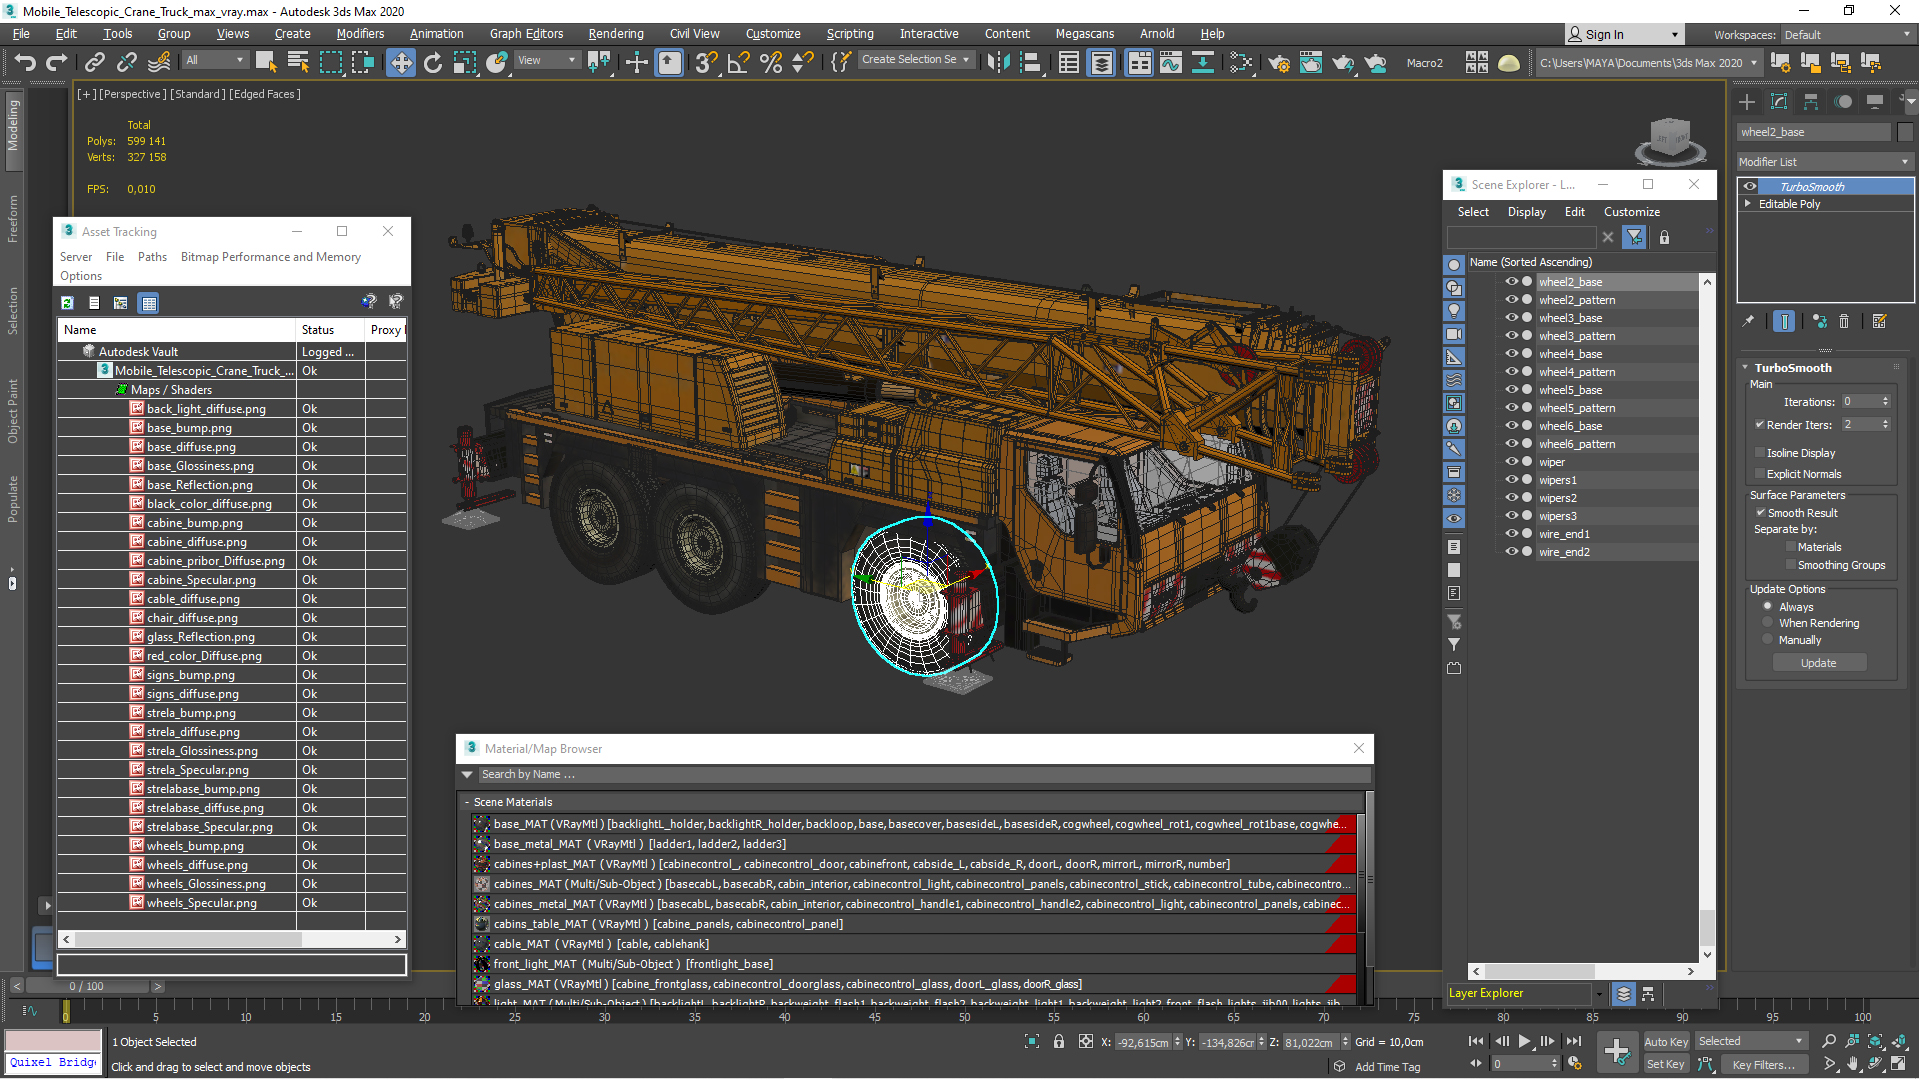Image resolution: width=1920 pixels, height=1080 pixels.
Task: Toggle the Percent Snap button
Action: pyautogui.click(x=771, y=63)
